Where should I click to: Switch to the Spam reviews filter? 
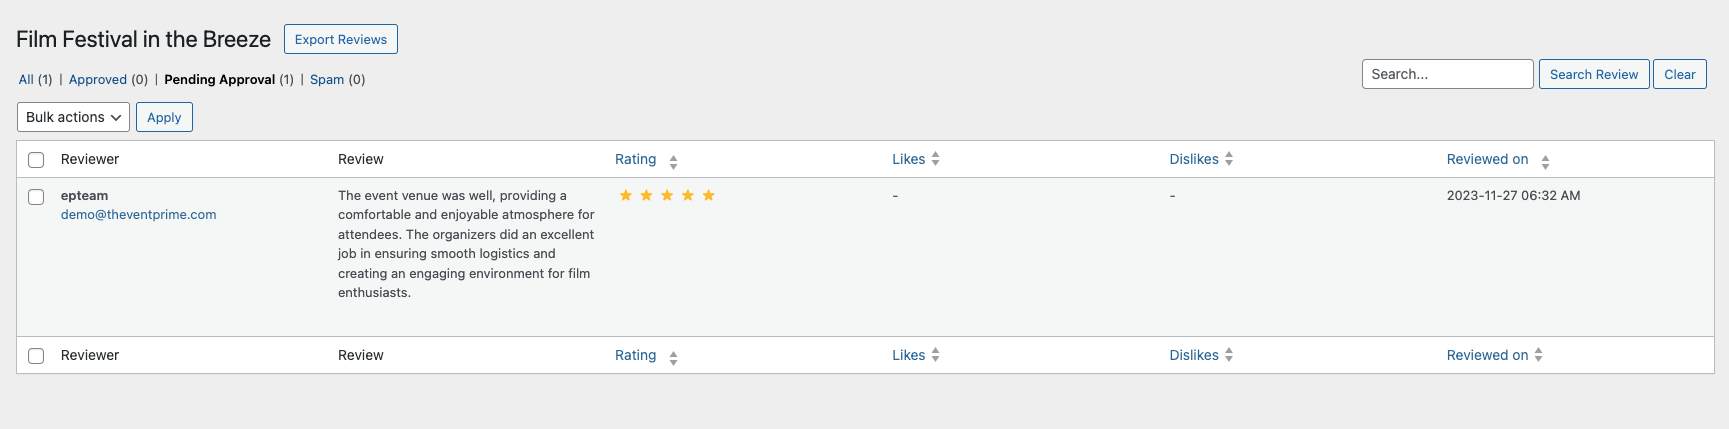click(x=327, y=80)
